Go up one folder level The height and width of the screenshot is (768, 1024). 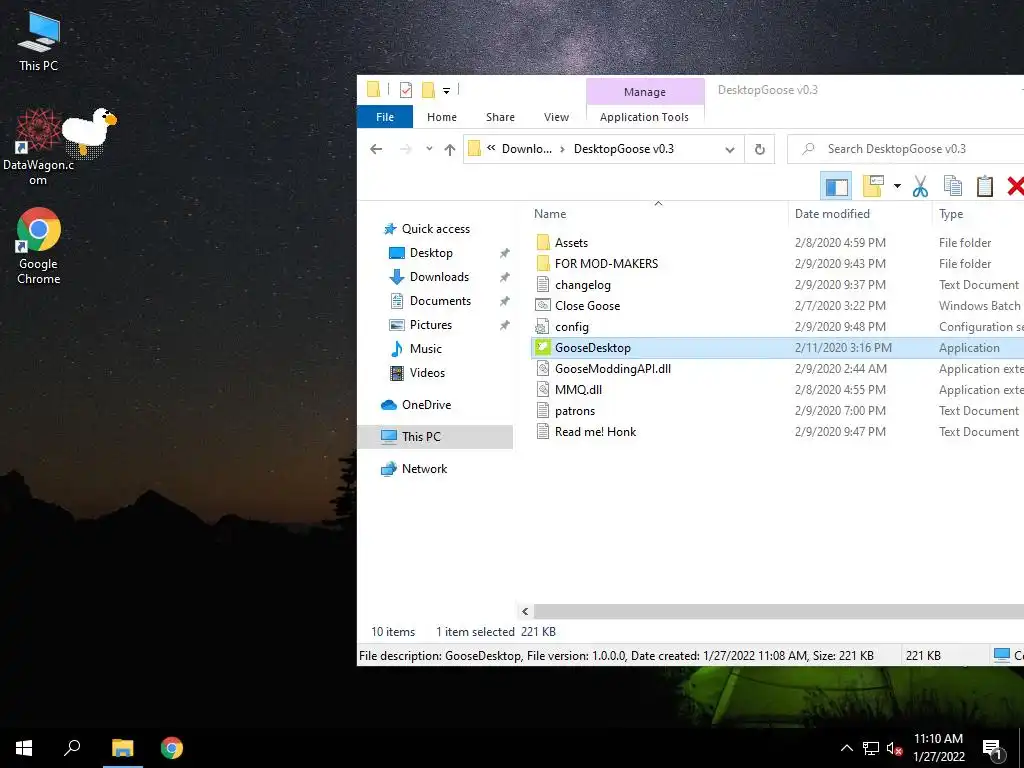[449, 150]
